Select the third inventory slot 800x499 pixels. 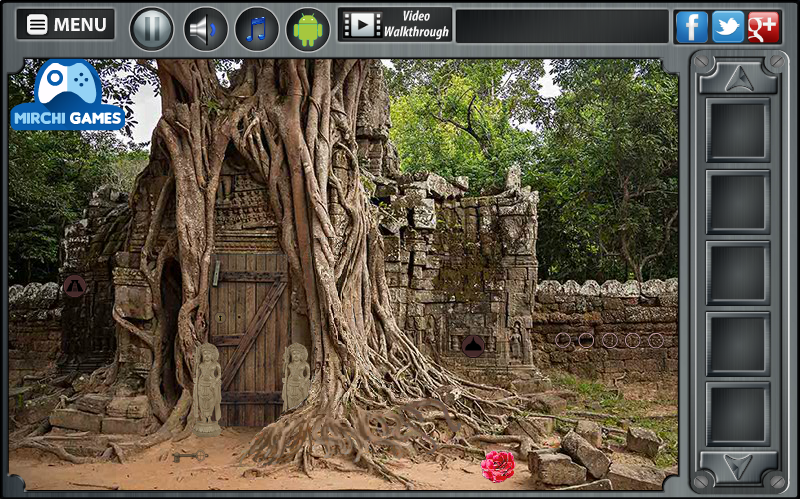tap(738, 273)
